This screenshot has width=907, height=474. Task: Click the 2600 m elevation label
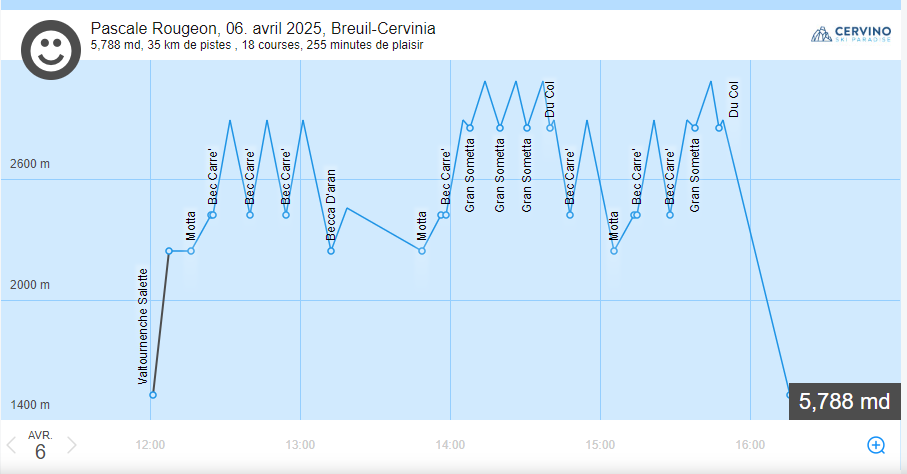coord(31,165)
